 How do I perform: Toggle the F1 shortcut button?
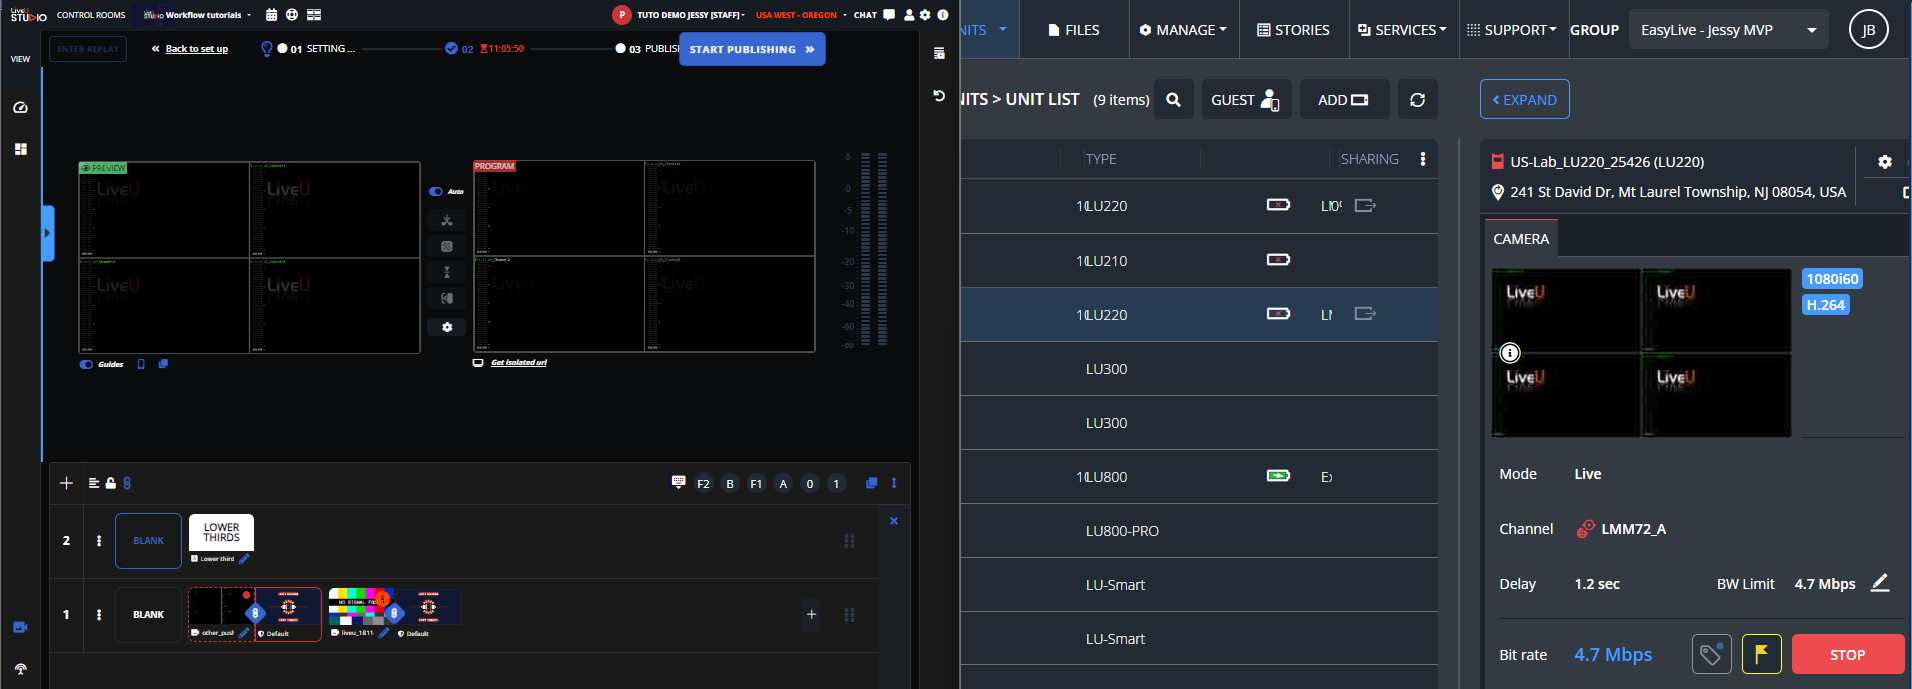point(756,484)
